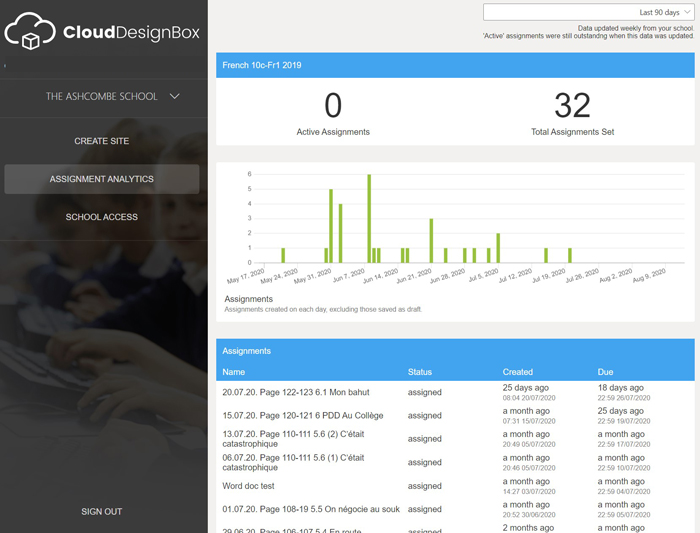Click the CloudDesignBox cloud logo icon
The width and height of the screenshot is (700, 533).
(x=30, y=31)
